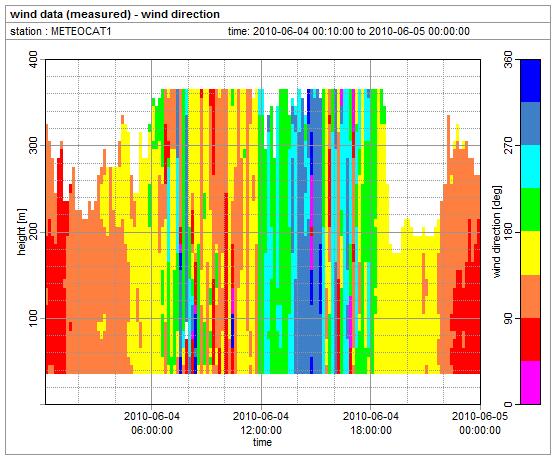
Task: Click the title 'wind data (measured) - wind direction'
Action: coord(115,15)
